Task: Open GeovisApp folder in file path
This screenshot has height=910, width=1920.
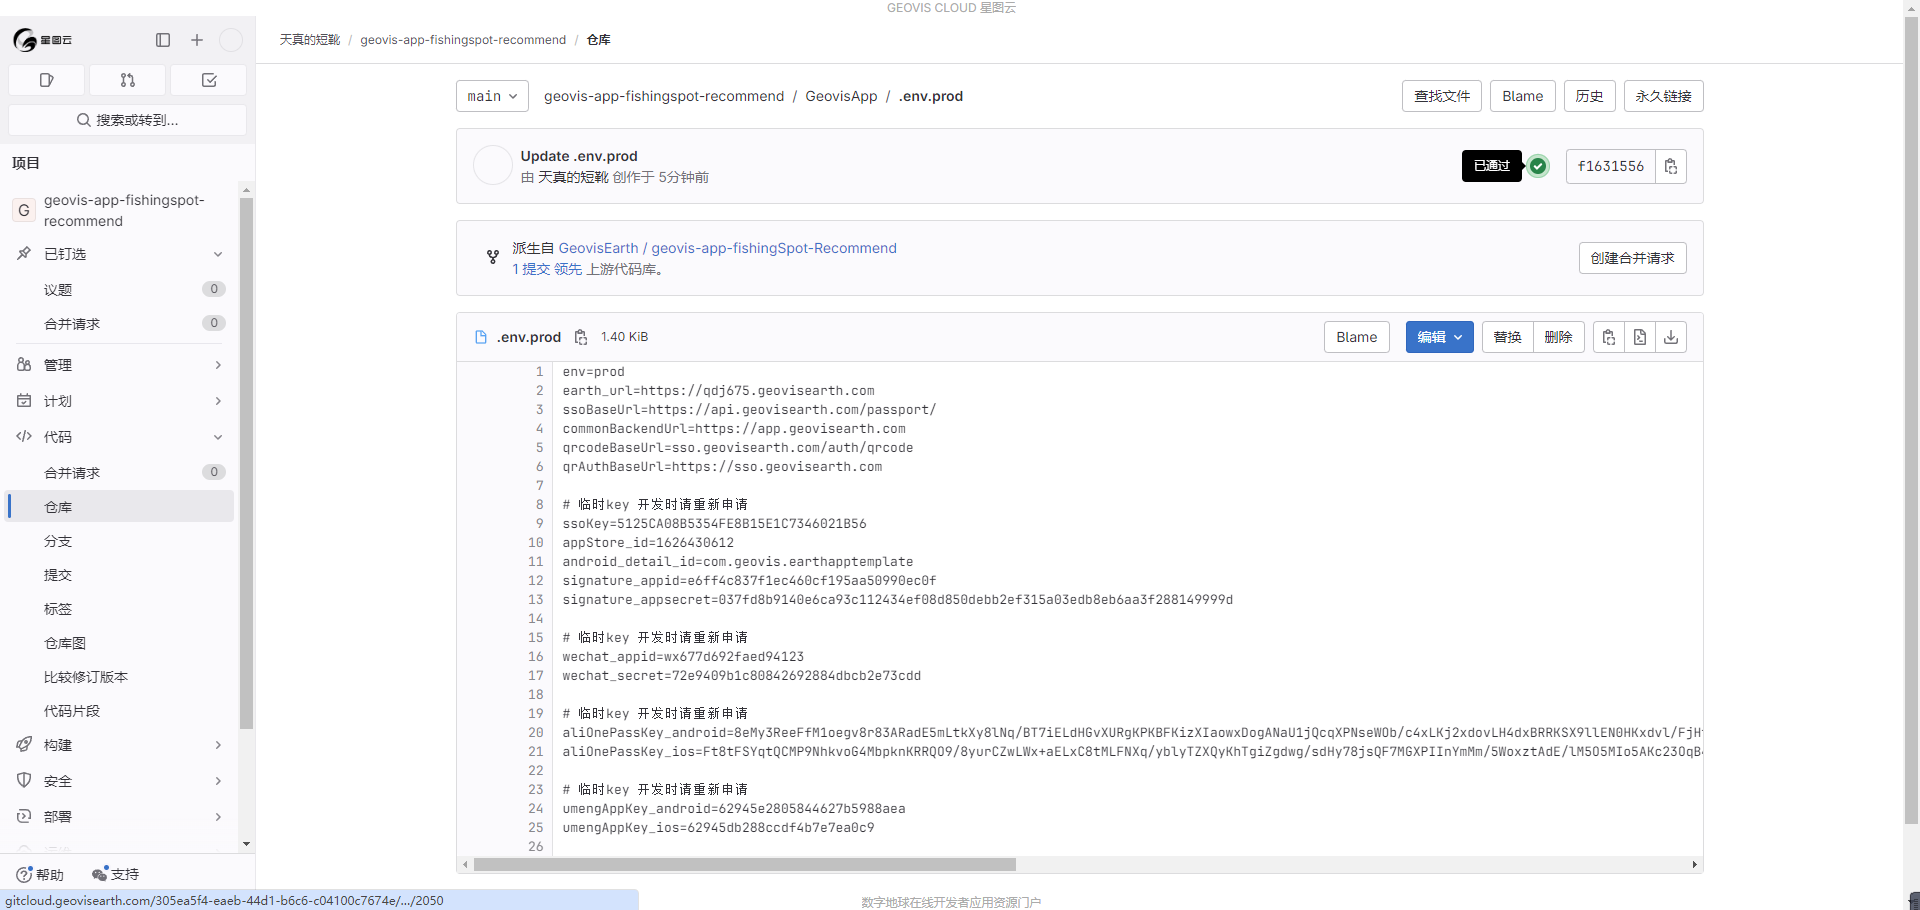Action: (x=841, y=96)
